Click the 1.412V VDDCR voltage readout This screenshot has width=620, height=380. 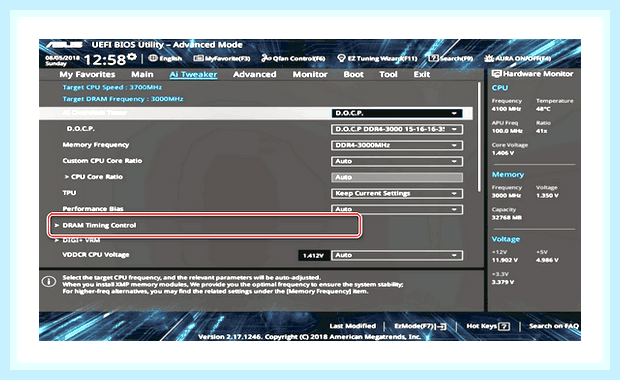point(313,255)
